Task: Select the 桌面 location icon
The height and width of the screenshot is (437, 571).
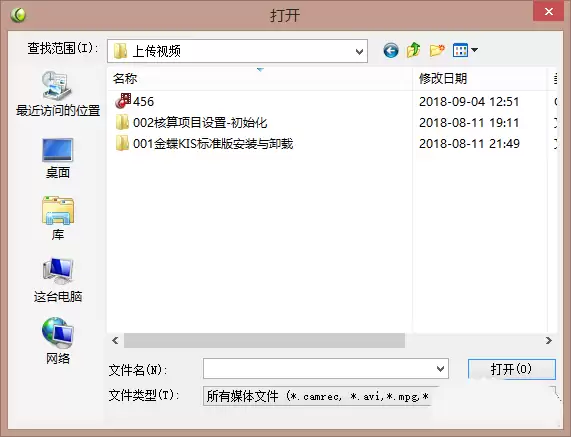Action: coord(58,158)
